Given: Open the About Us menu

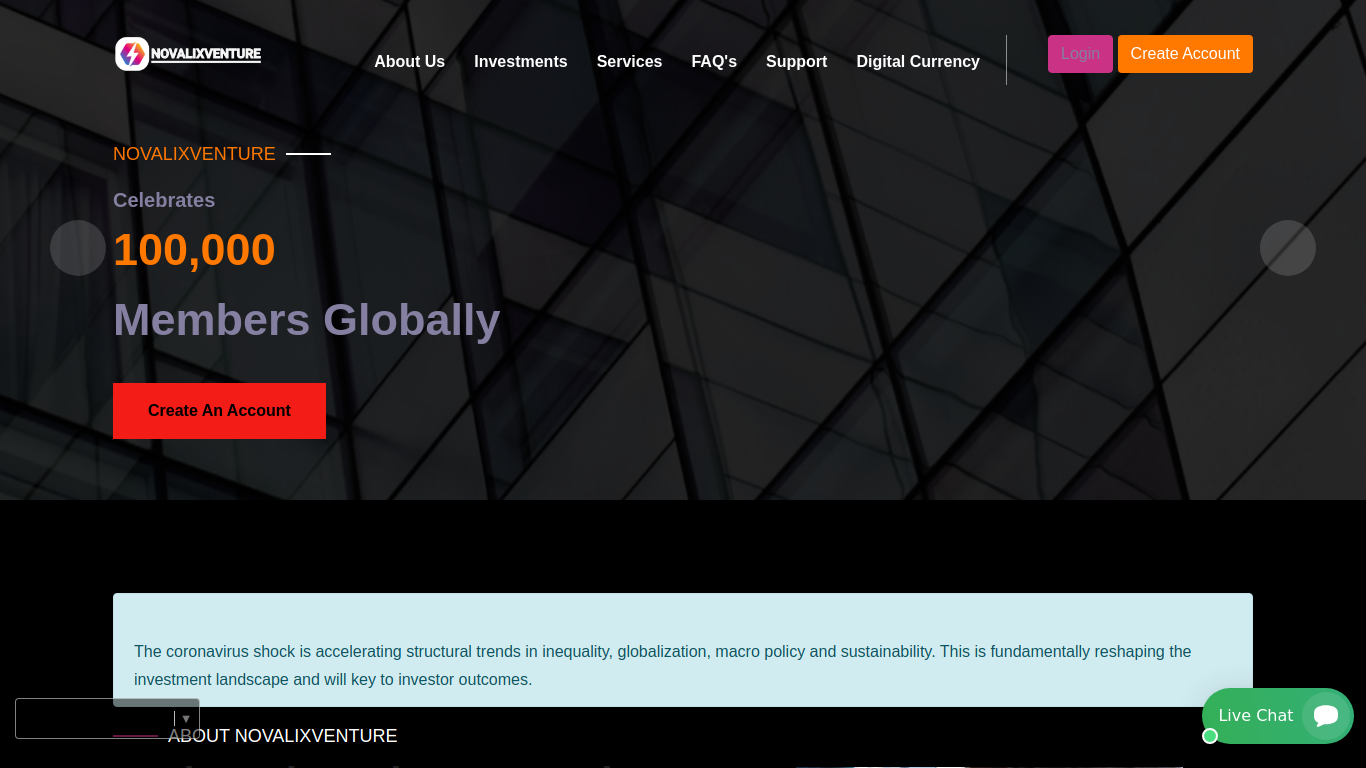Looking at the screenshot, I should coord(409,62).
